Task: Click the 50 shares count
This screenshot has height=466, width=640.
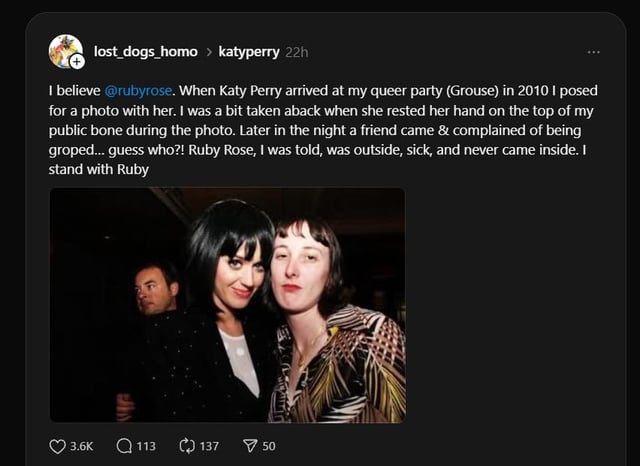Action: (x=269, y=446)
